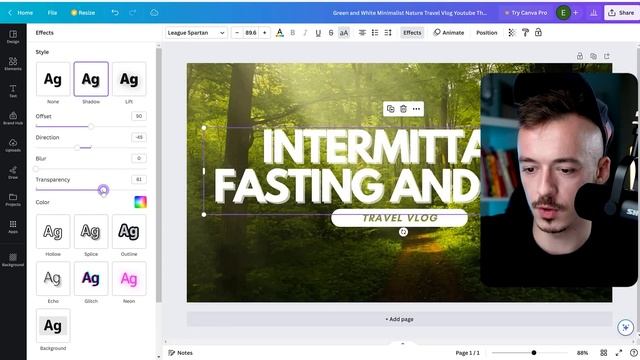Toggle strikethrough formatting
The height and width of the screenshot is (360, 640).
331,33
